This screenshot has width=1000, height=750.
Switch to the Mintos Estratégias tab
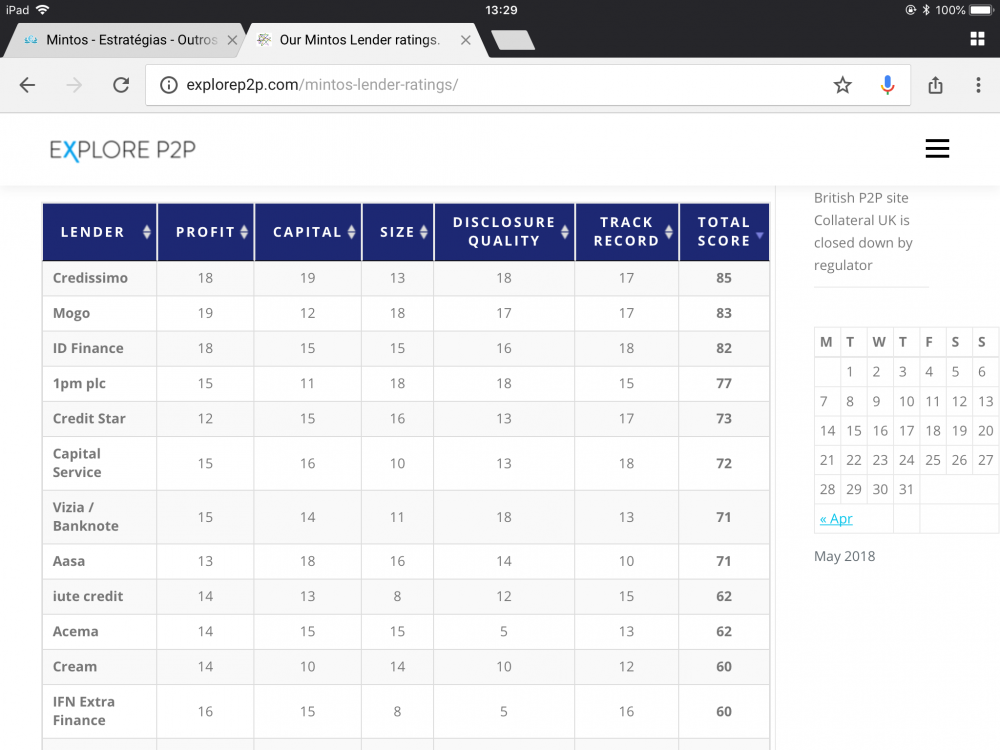(130, 40)
